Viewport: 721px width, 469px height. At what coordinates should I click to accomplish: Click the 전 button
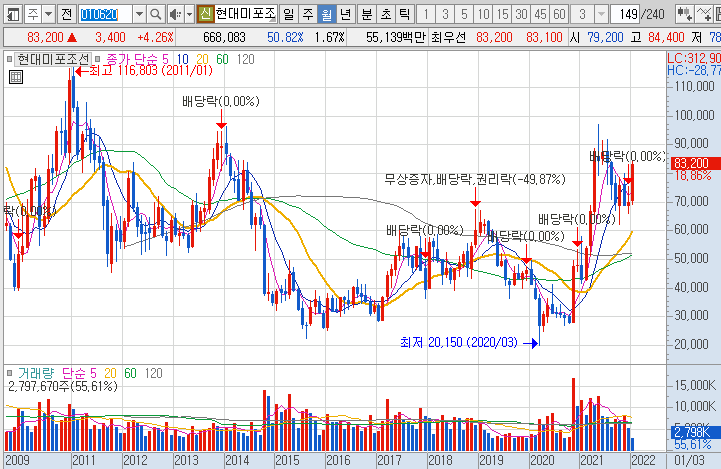67,14
